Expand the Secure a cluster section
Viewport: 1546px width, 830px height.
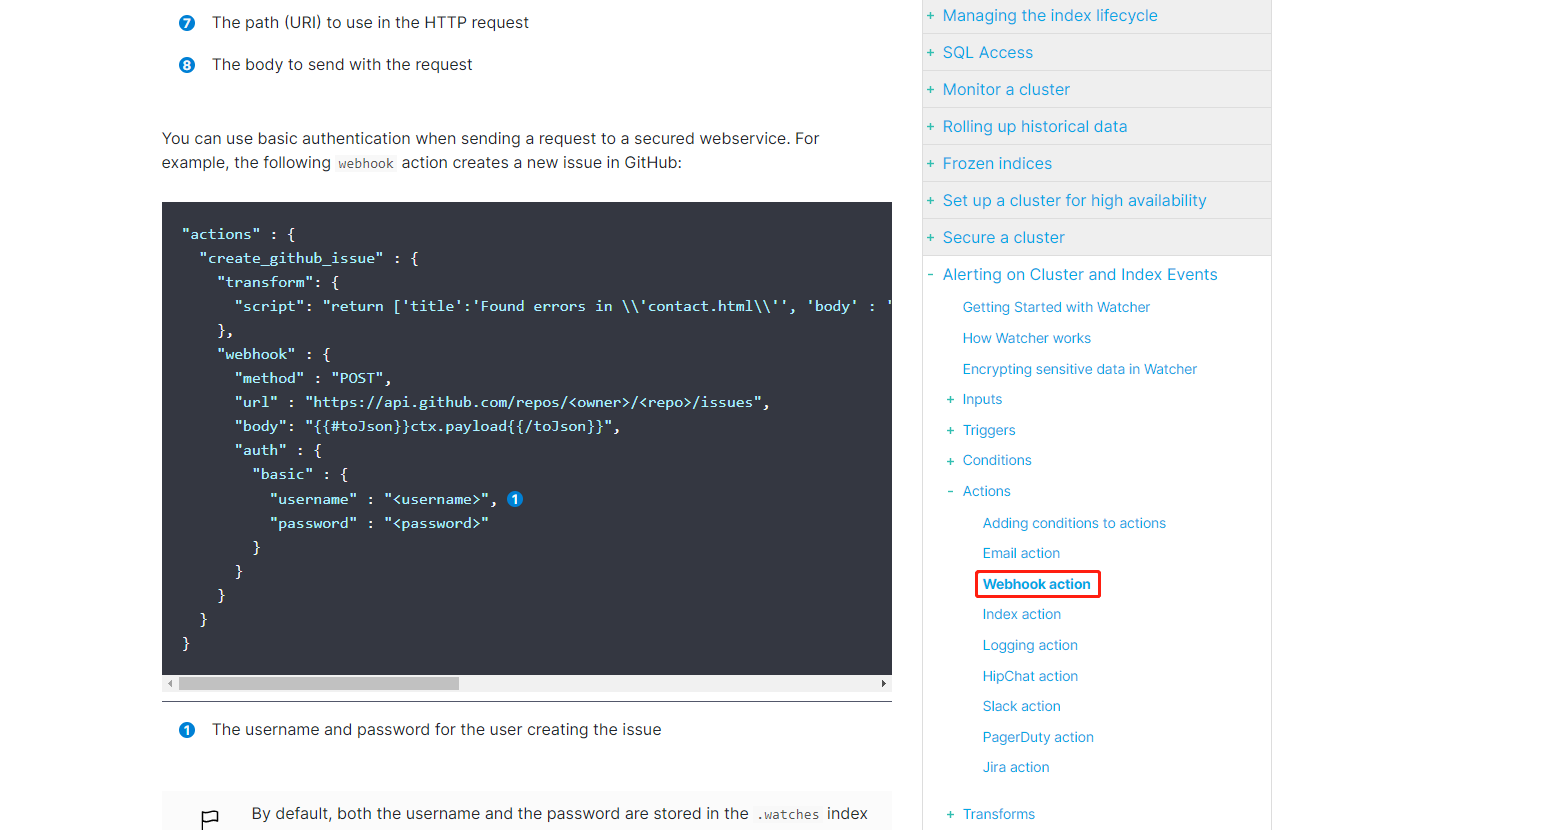point(930,238)
